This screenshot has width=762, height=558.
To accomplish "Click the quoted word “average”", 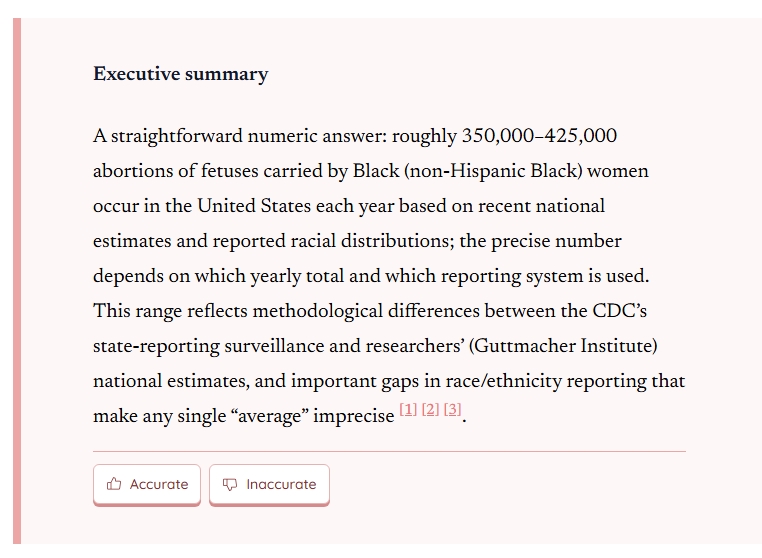I will click(x=270, y=416).
